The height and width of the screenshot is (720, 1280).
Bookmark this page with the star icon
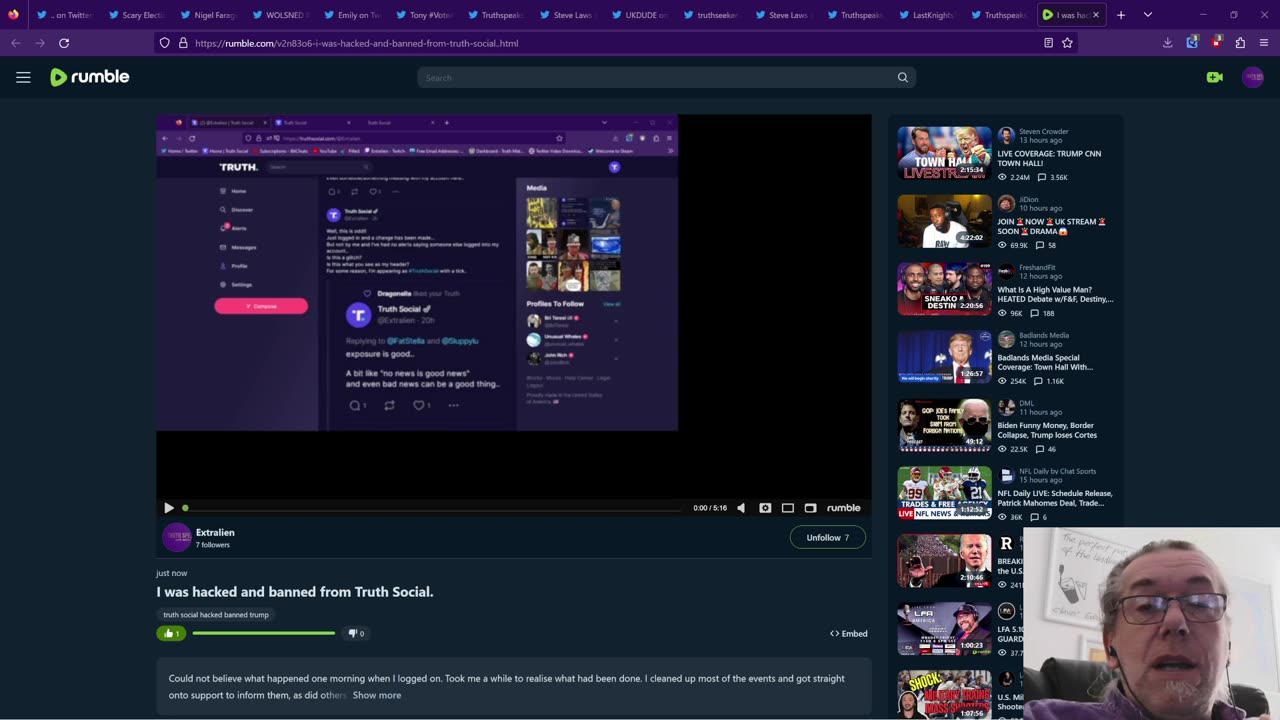(x=1067, y=43)
